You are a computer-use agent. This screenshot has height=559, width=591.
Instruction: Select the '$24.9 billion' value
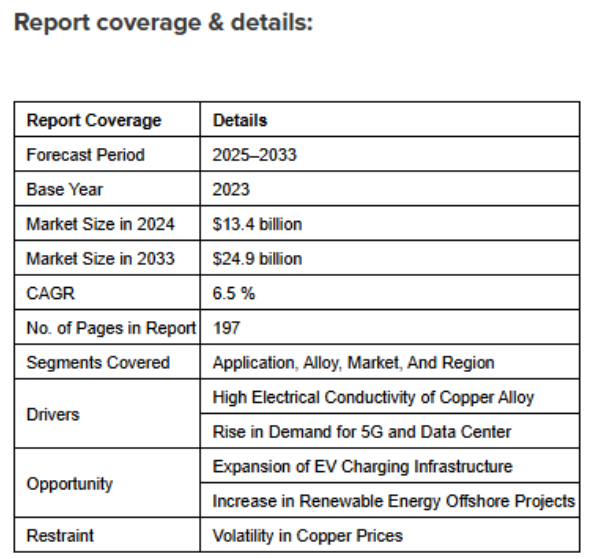(x=257, y=259)
